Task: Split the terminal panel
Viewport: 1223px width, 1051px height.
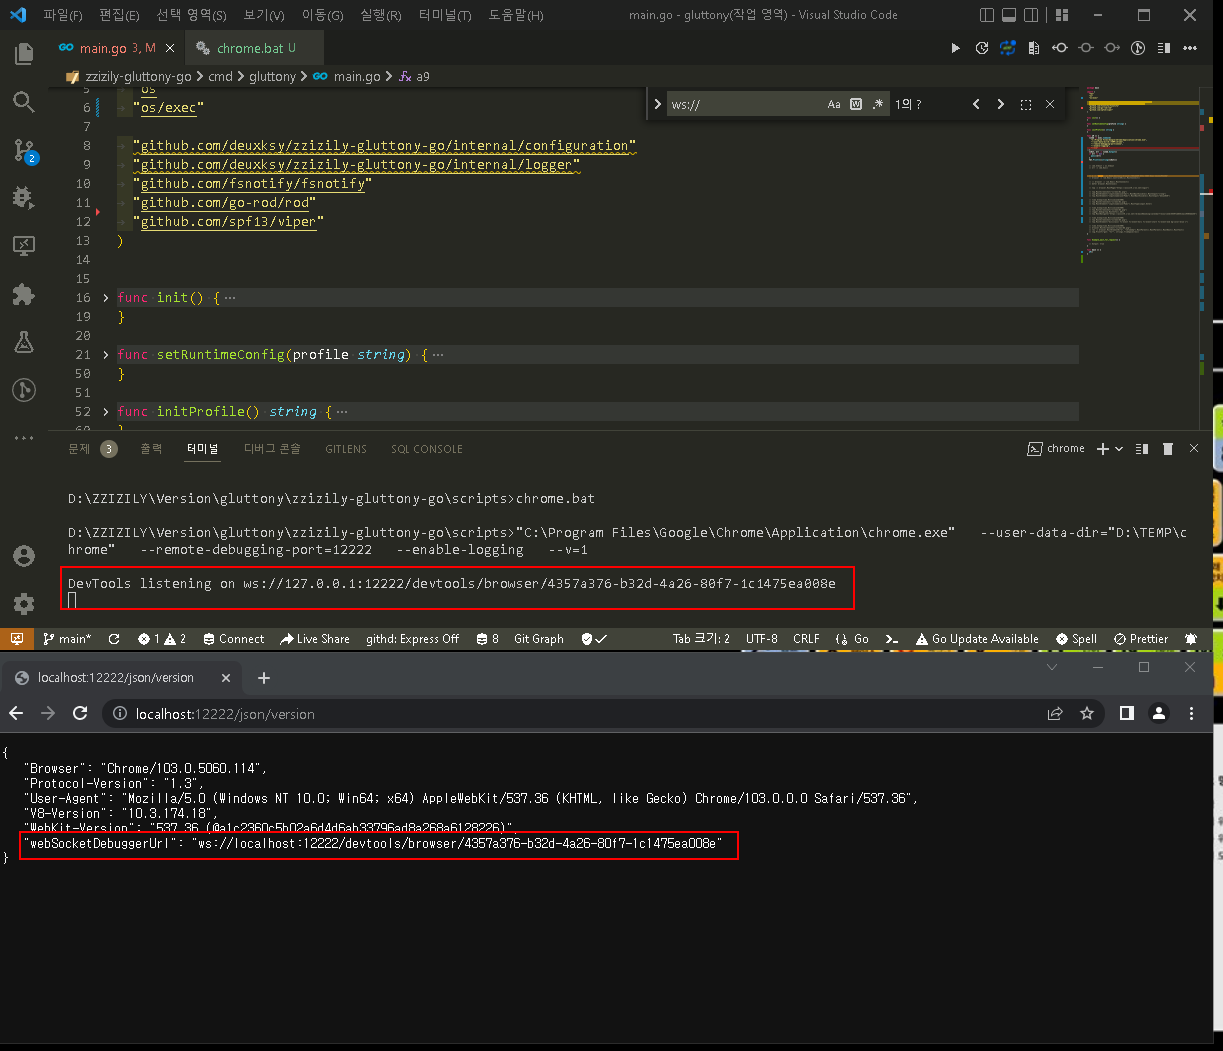Action: (x=1143, y=449)
